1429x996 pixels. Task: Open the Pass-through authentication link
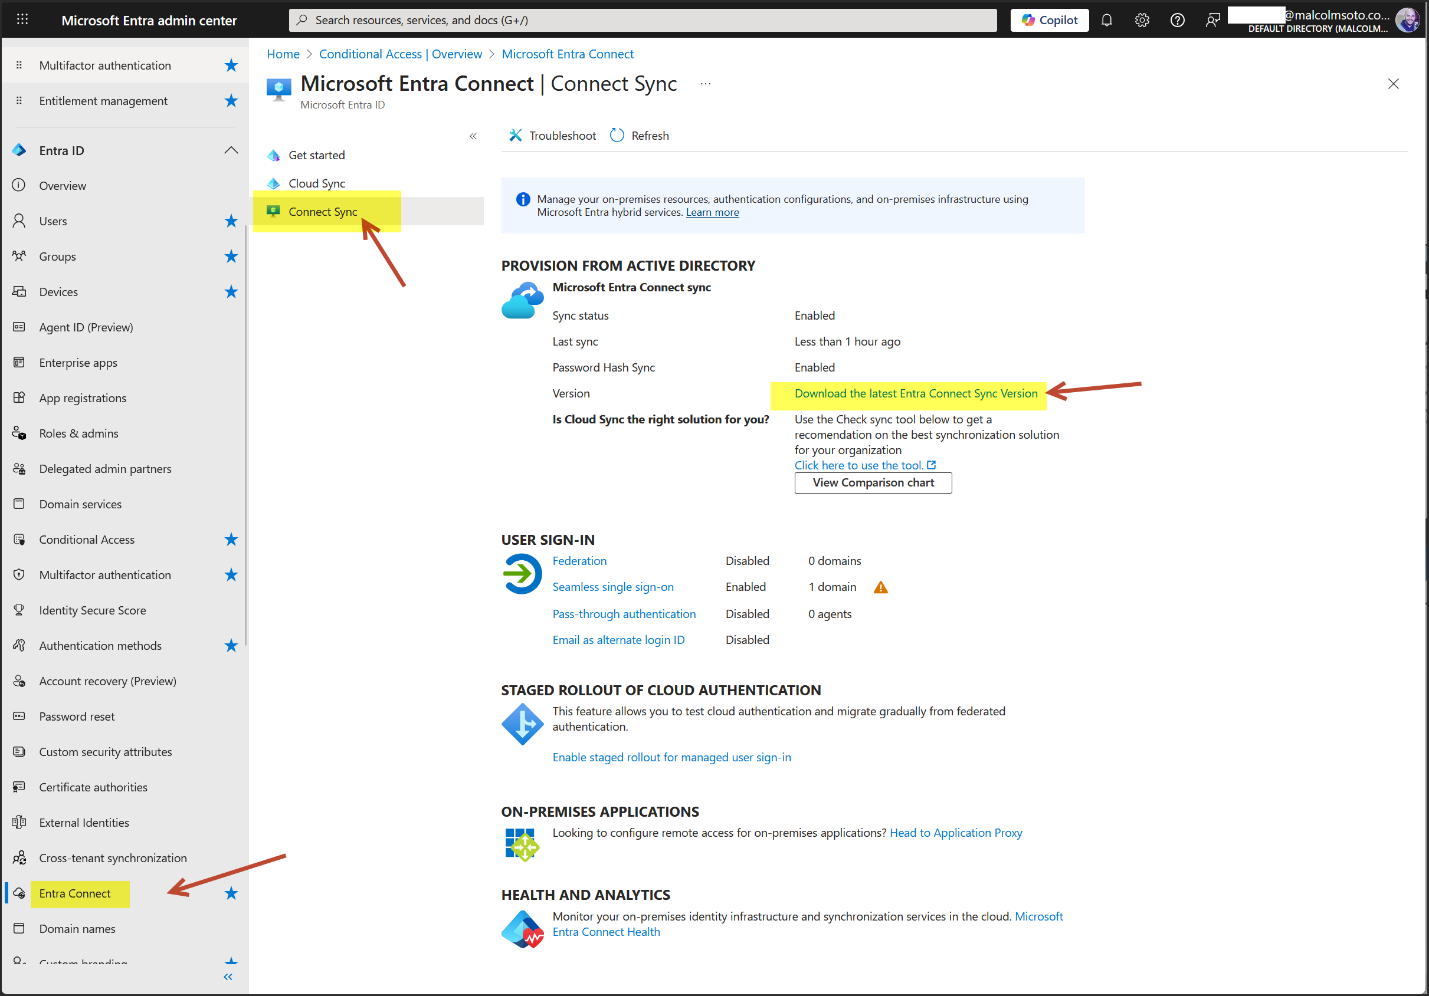624,614
